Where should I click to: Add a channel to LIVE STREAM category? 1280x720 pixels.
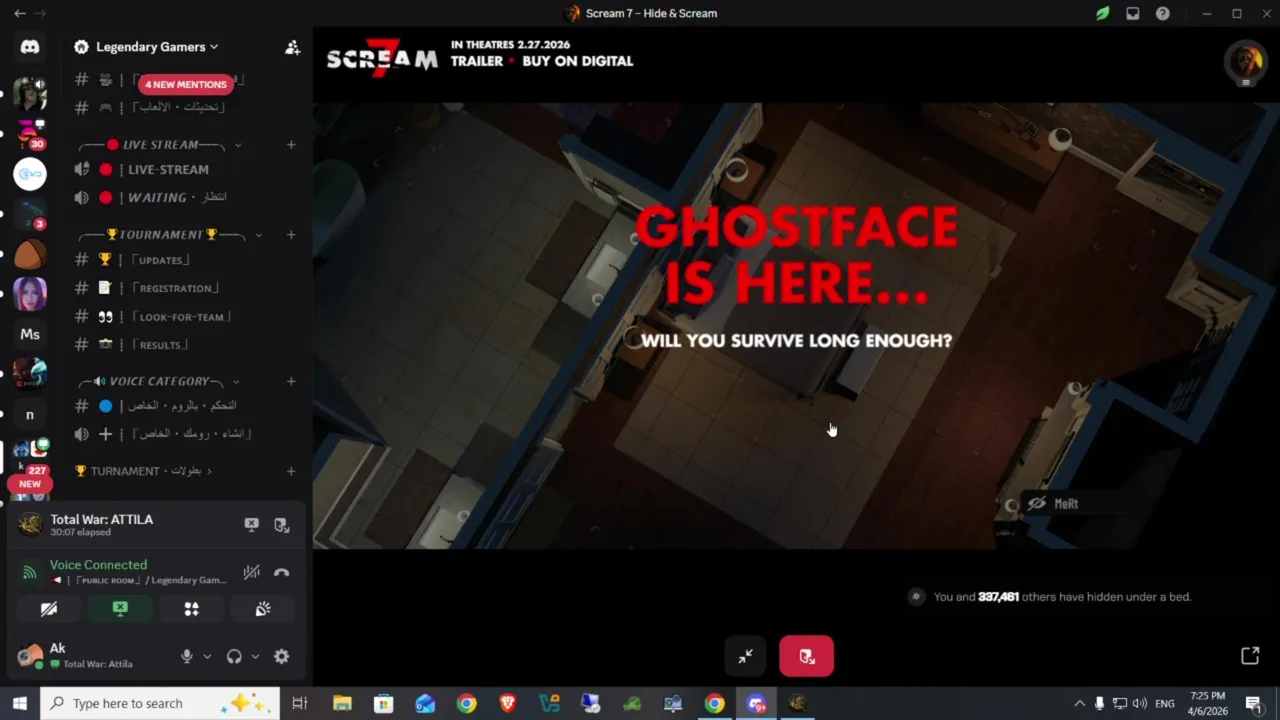click(x=291, y=145)
